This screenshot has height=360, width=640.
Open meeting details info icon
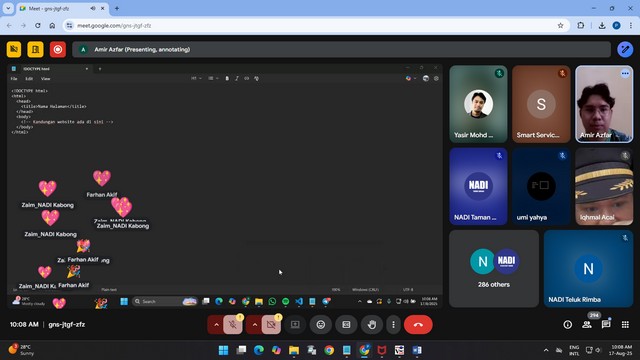tap(568, 324)
